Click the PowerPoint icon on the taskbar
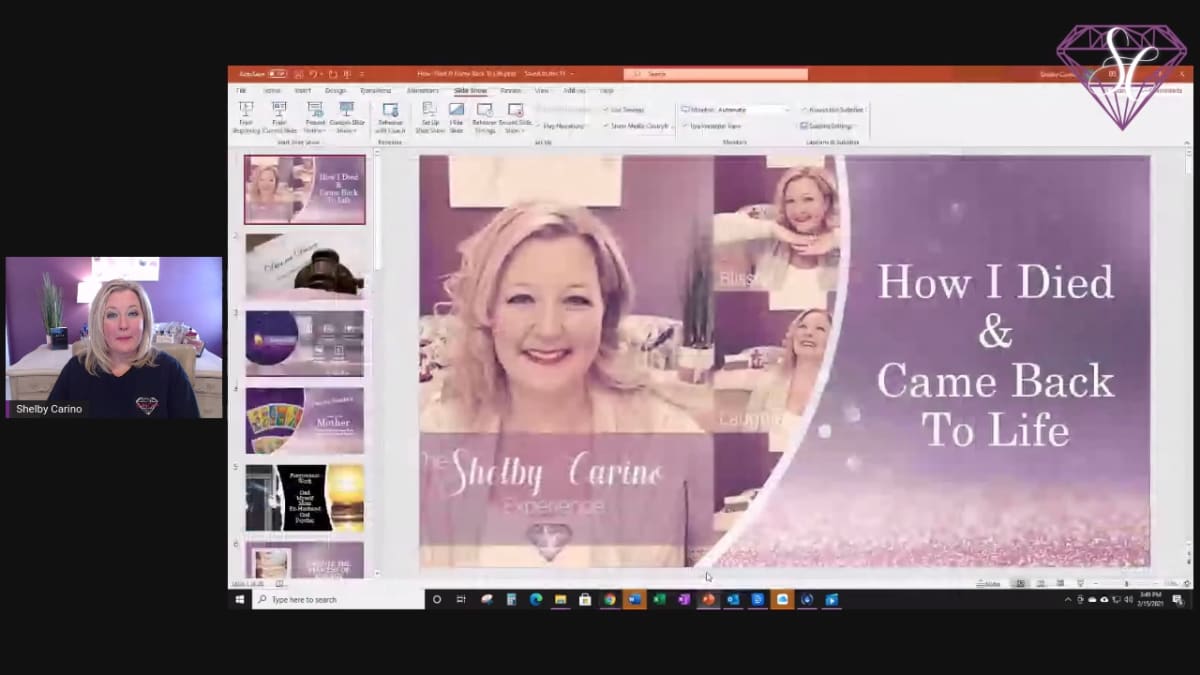 (x=708, y=599)
